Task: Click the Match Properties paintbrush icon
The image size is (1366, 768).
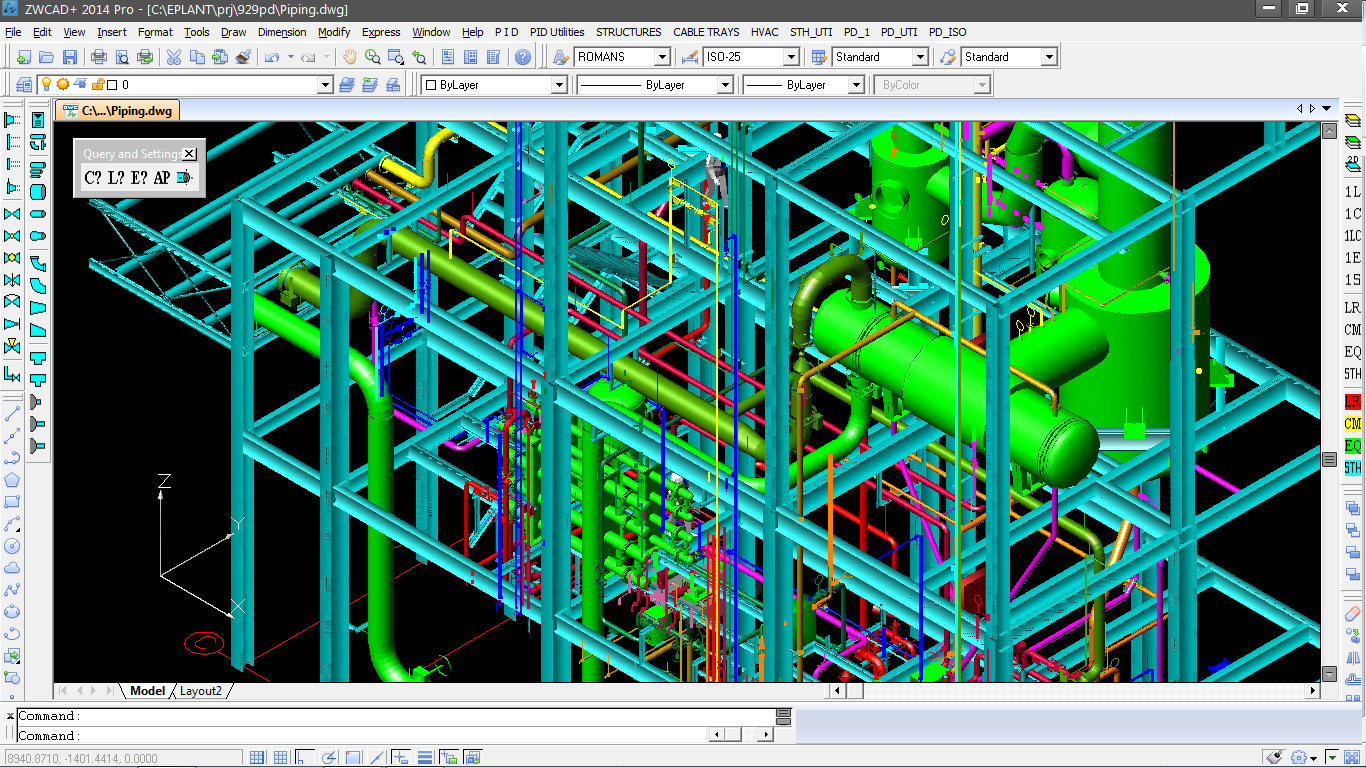Action: coord(243,57)
